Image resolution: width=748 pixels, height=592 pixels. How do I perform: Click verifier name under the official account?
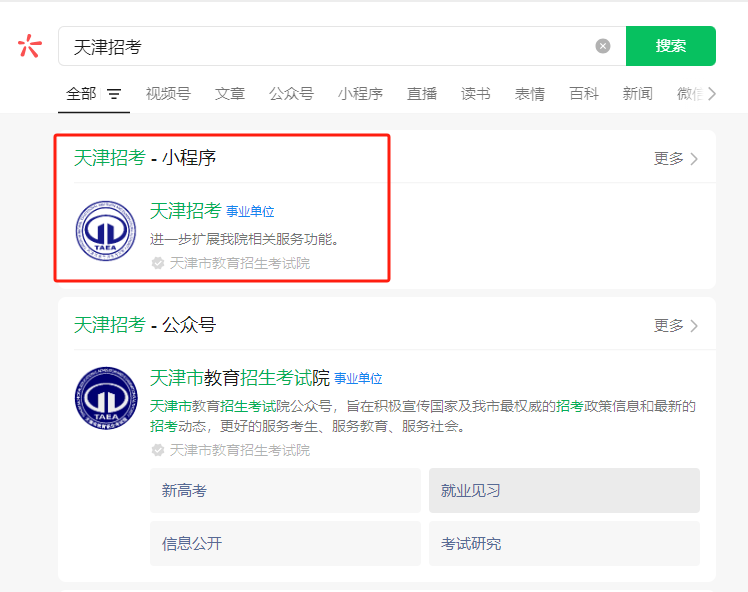(240, 450)
